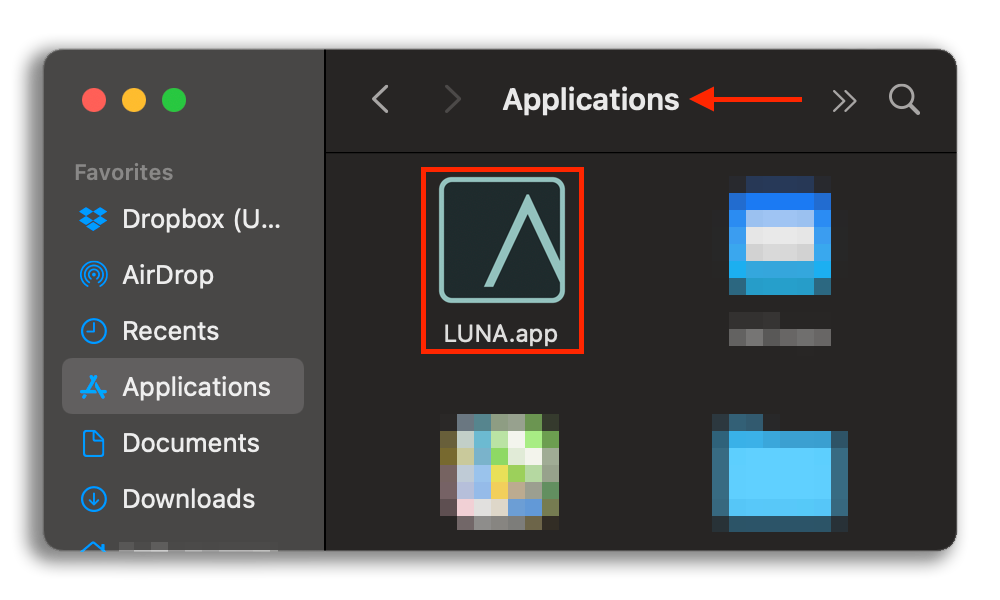Click the Applications sidebar glyph icon
This screenshot has width=1000, height=600.
pos(93,386)
